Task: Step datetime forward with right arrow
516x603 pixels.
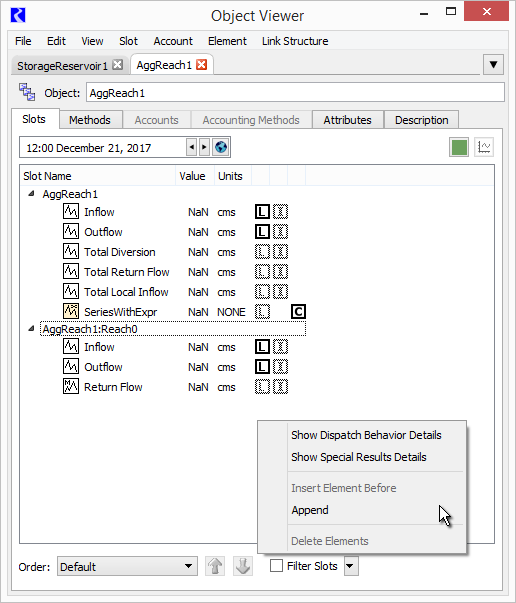Action: pos(204,147)
